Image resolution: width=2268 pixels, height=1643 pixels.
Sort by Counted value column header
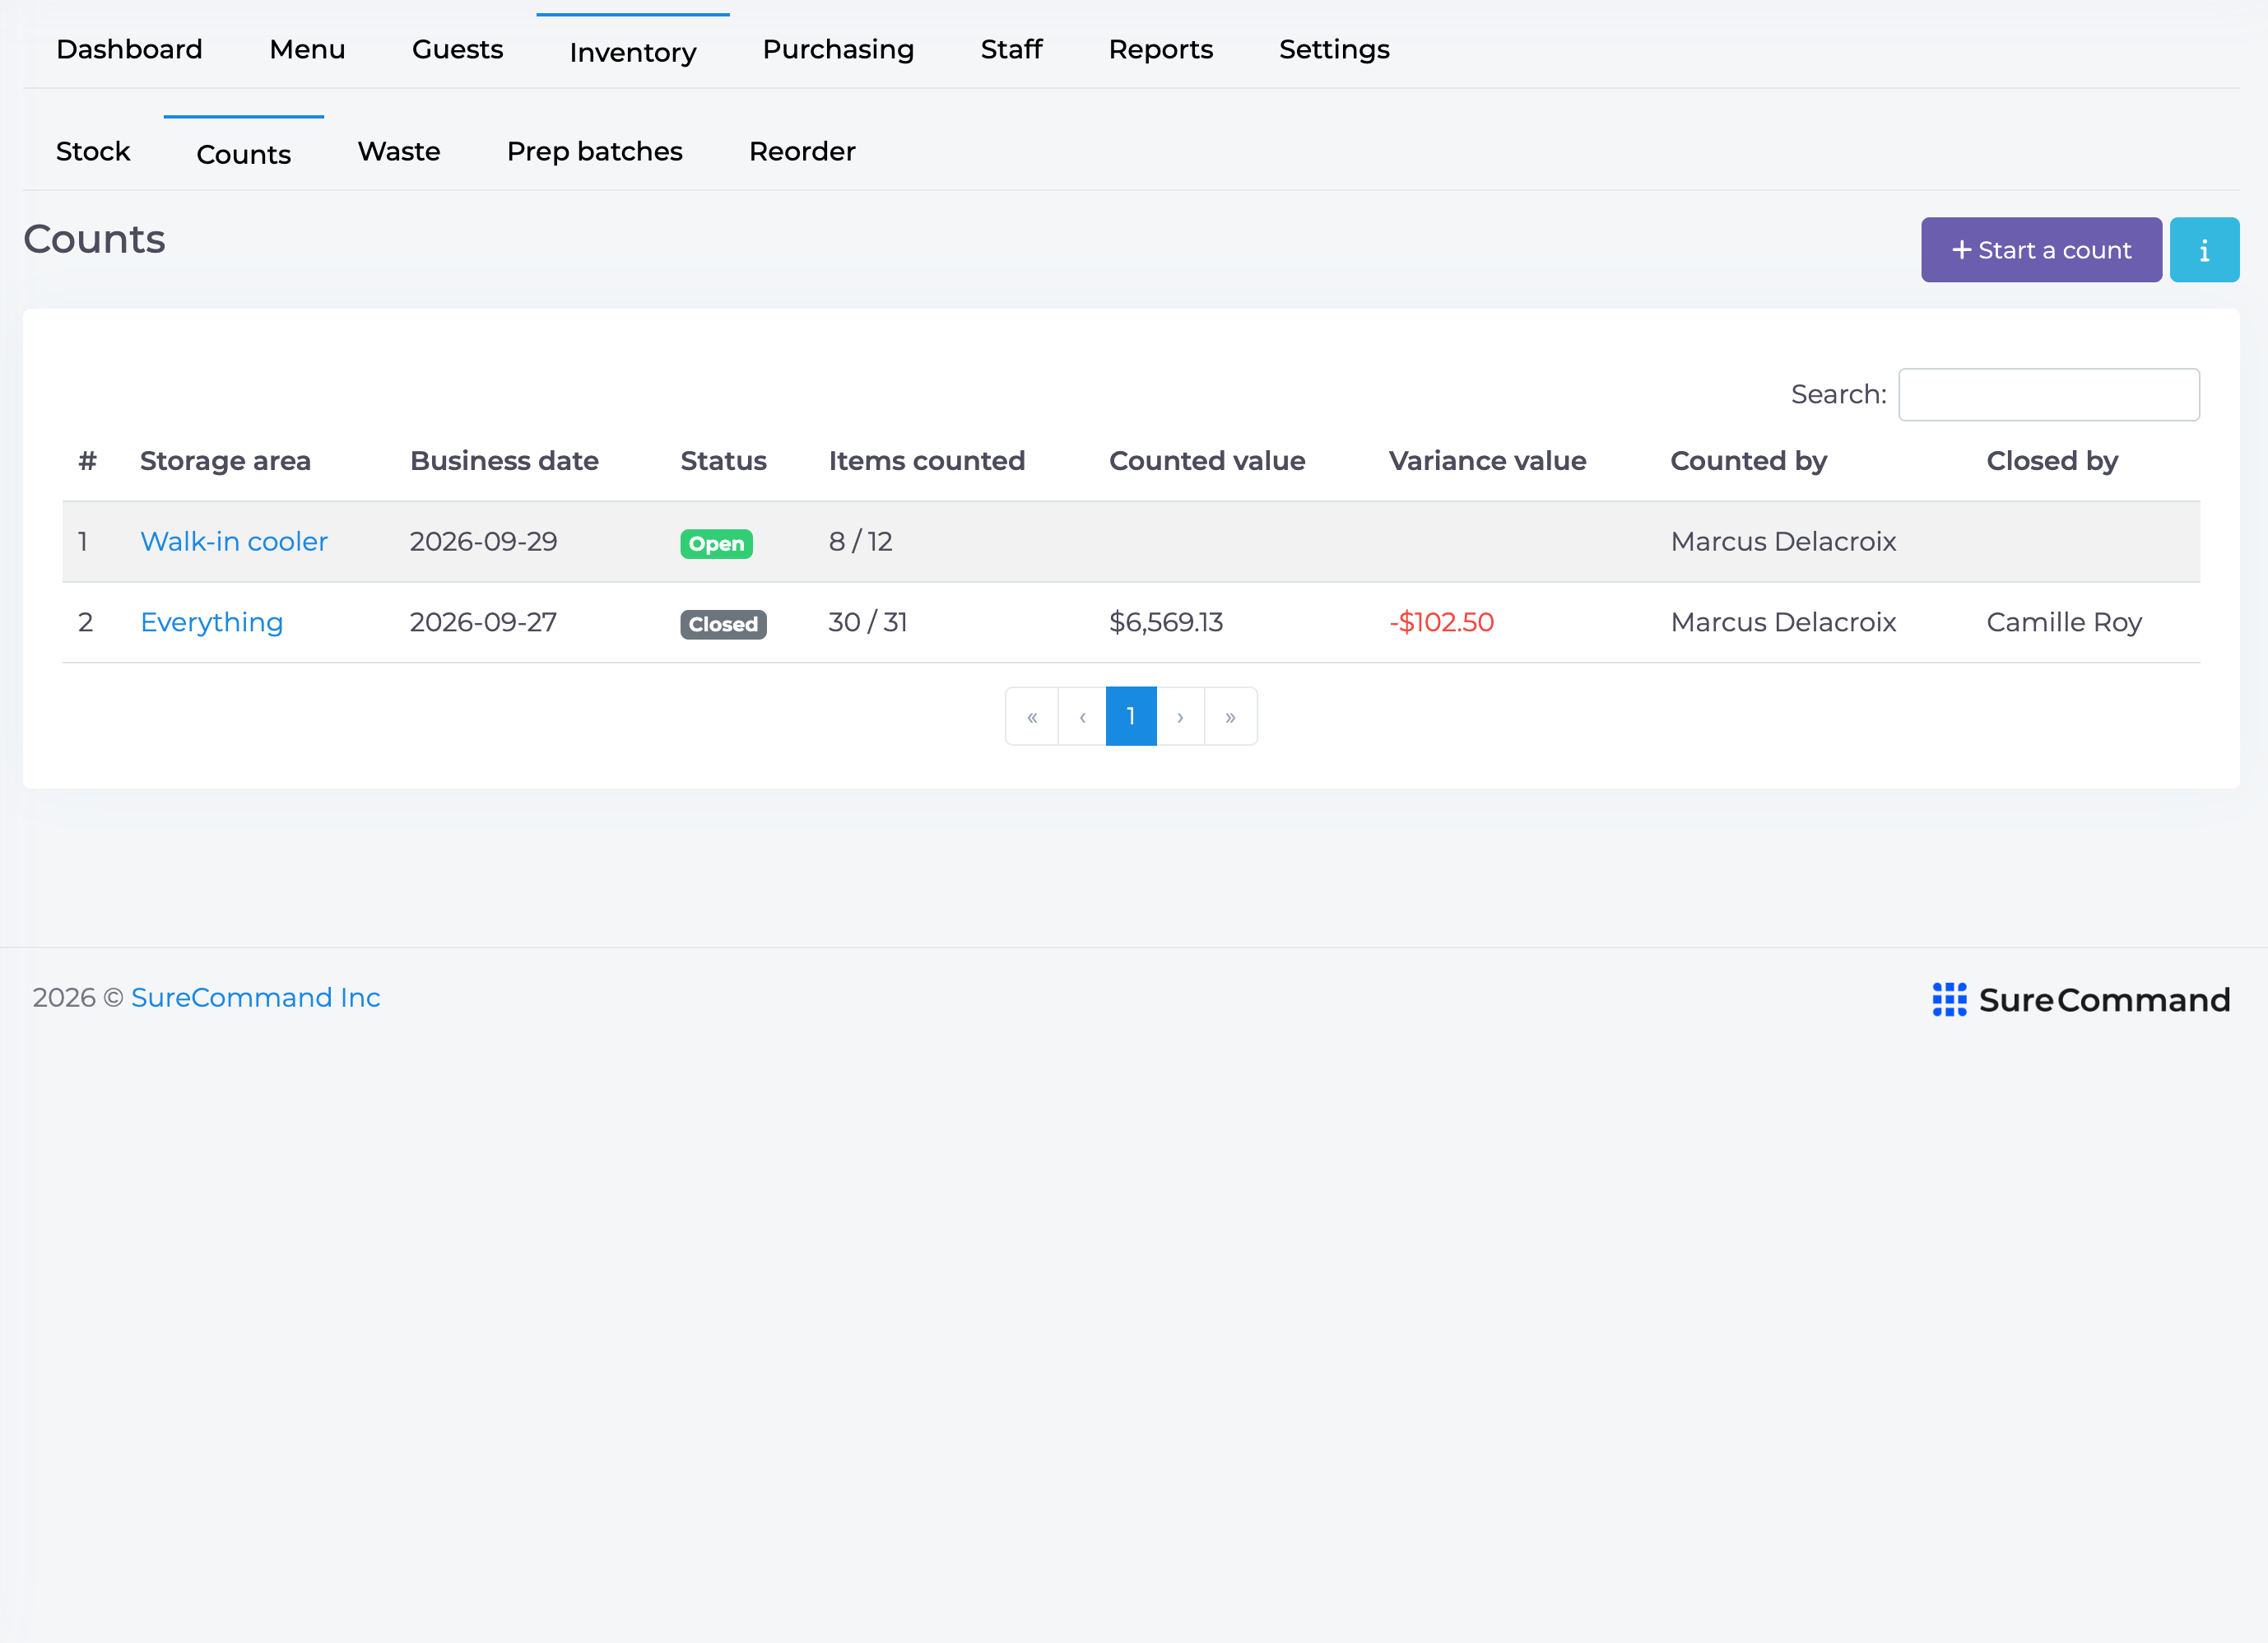click(1207, 460)
